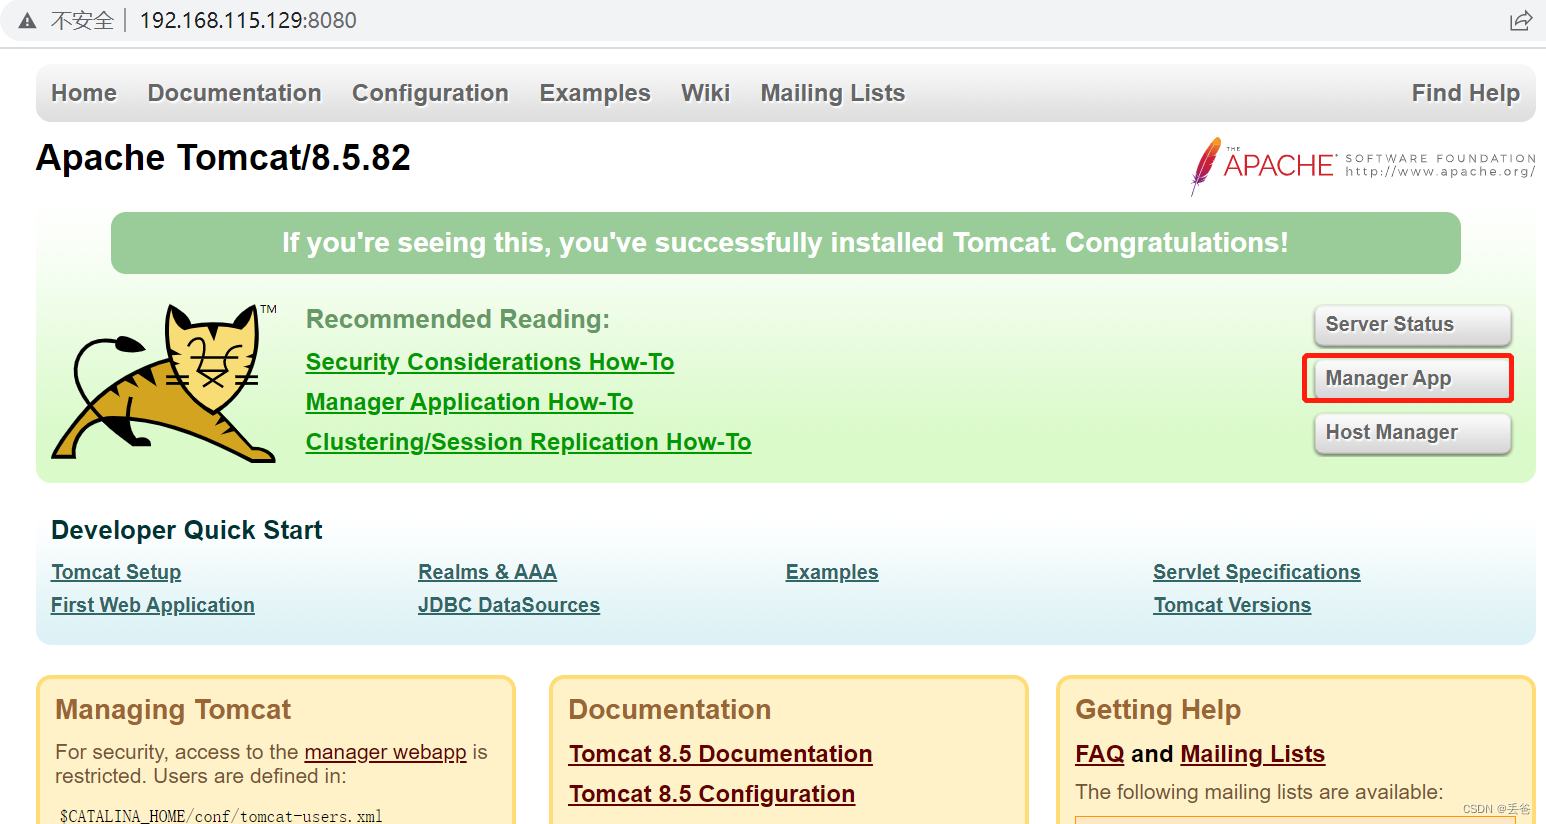
Task: Open Tomcat 8.5 Documentation link
Action: click(721, 754)
